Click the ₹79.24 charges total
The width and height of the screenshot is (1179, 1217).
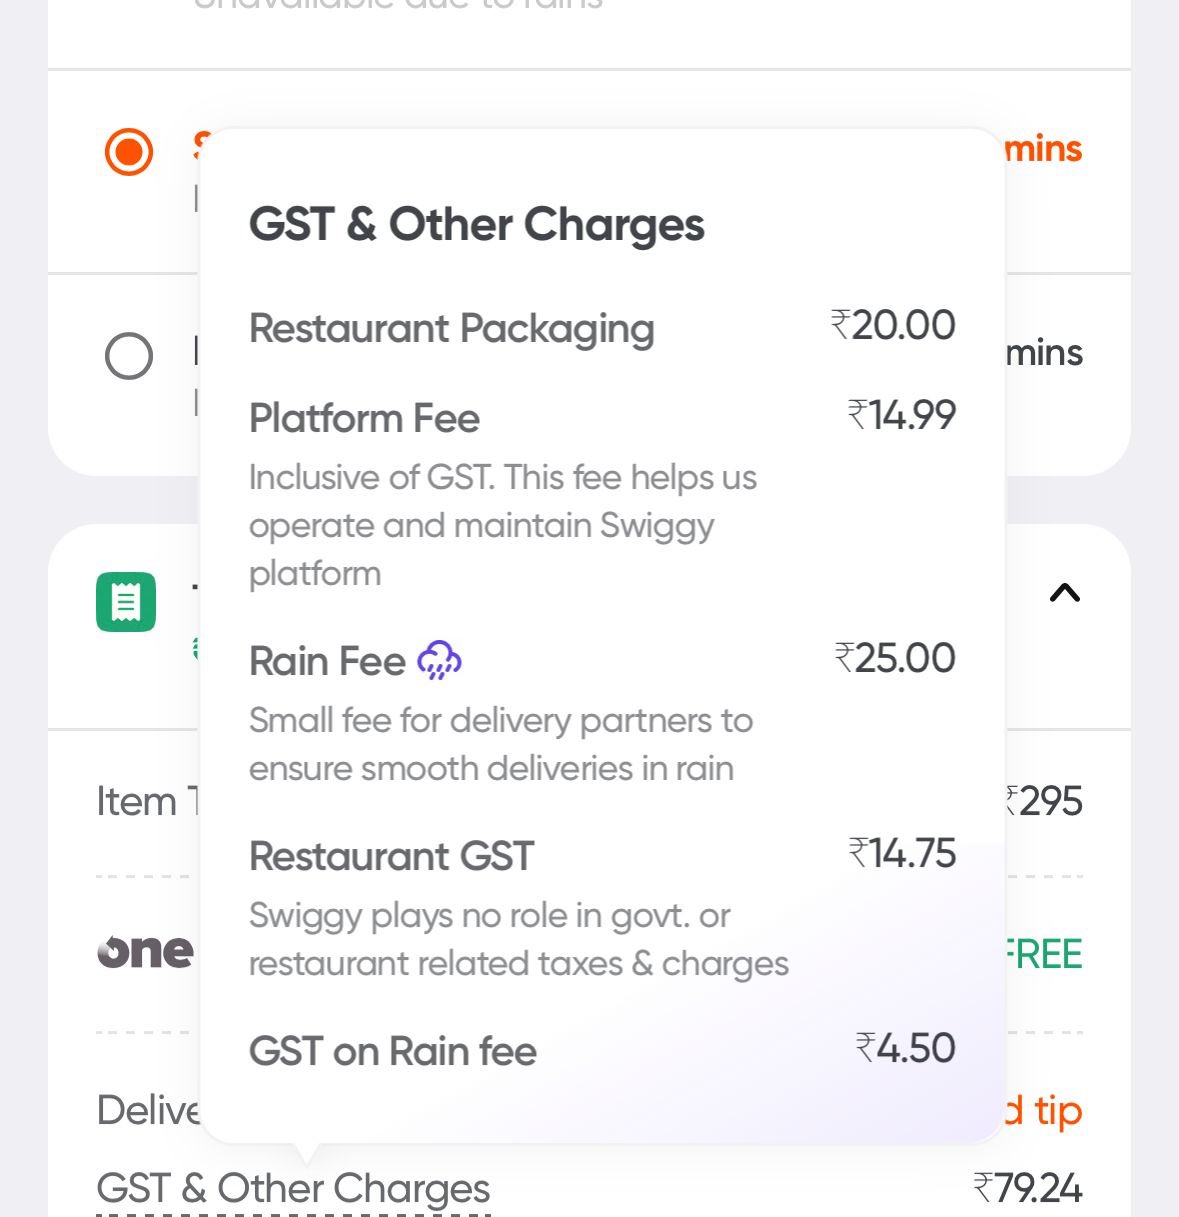point(1028,1189)
